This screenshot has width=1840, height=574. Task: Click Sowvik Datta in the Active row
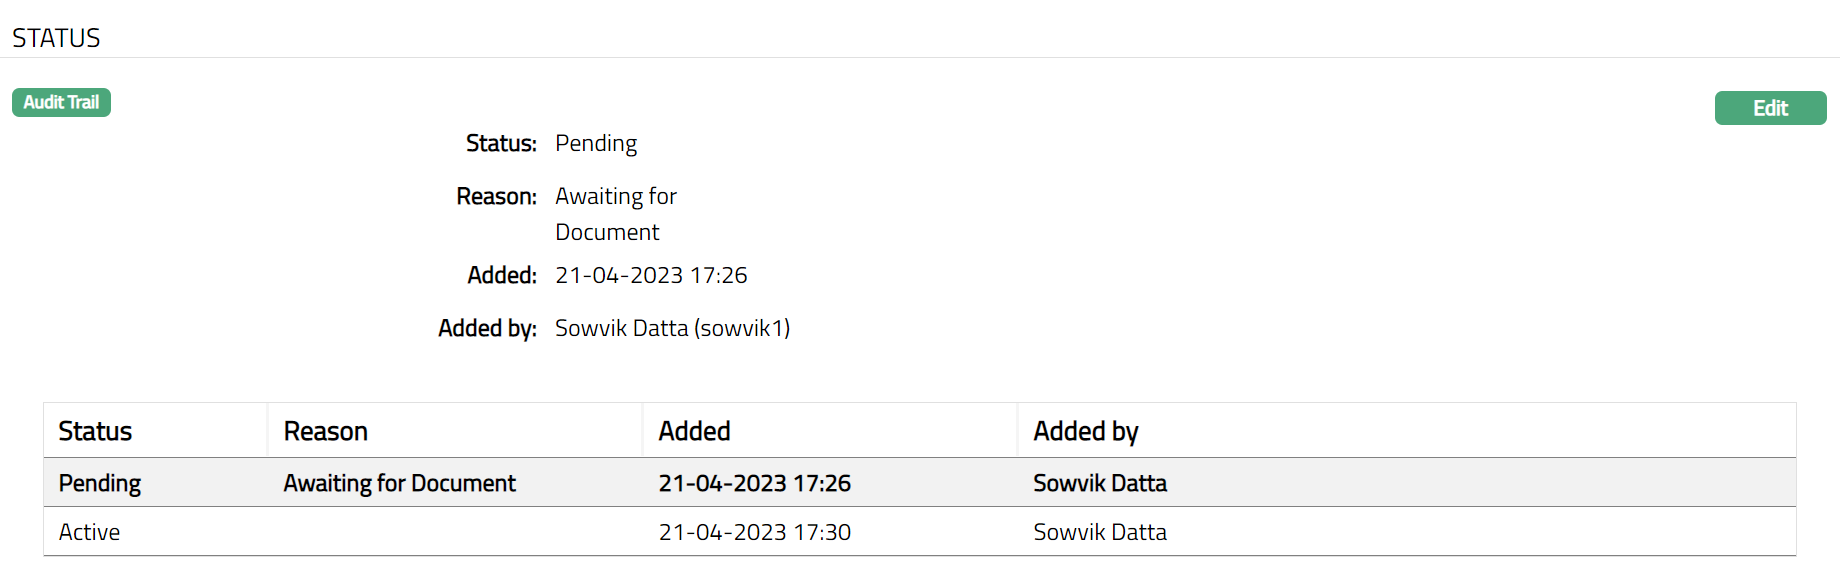click(x=1099, y=532)
